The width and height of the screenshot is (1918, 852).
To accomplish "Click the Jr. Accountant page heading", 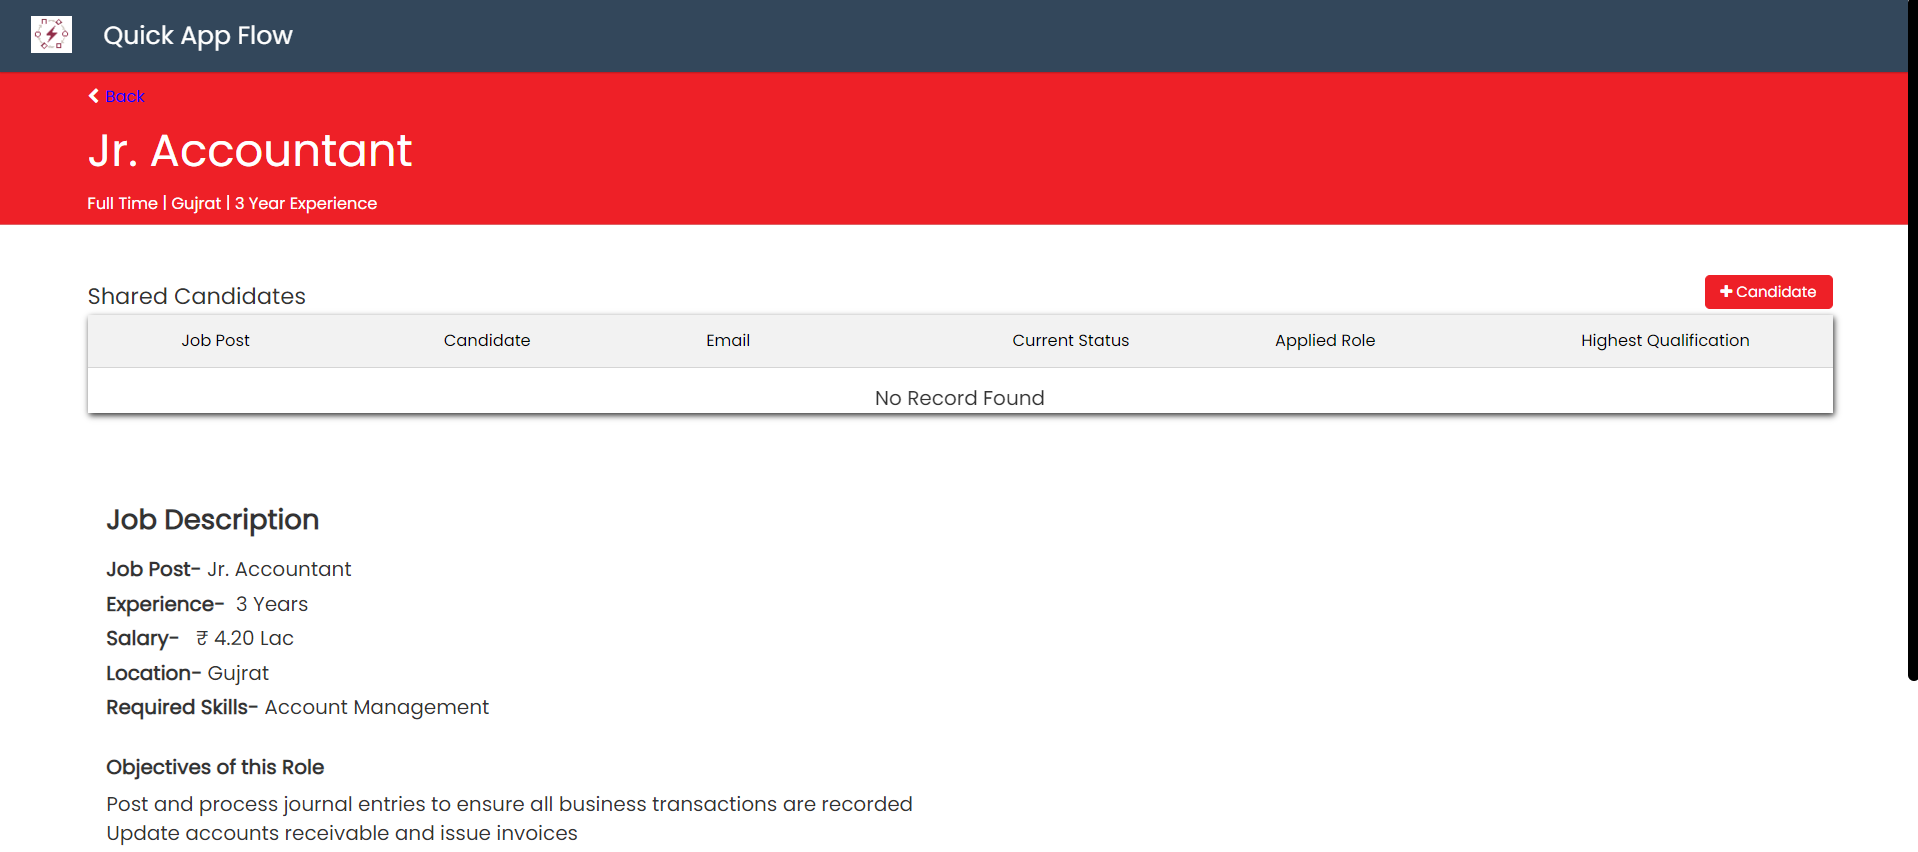I will click(250, 151).
